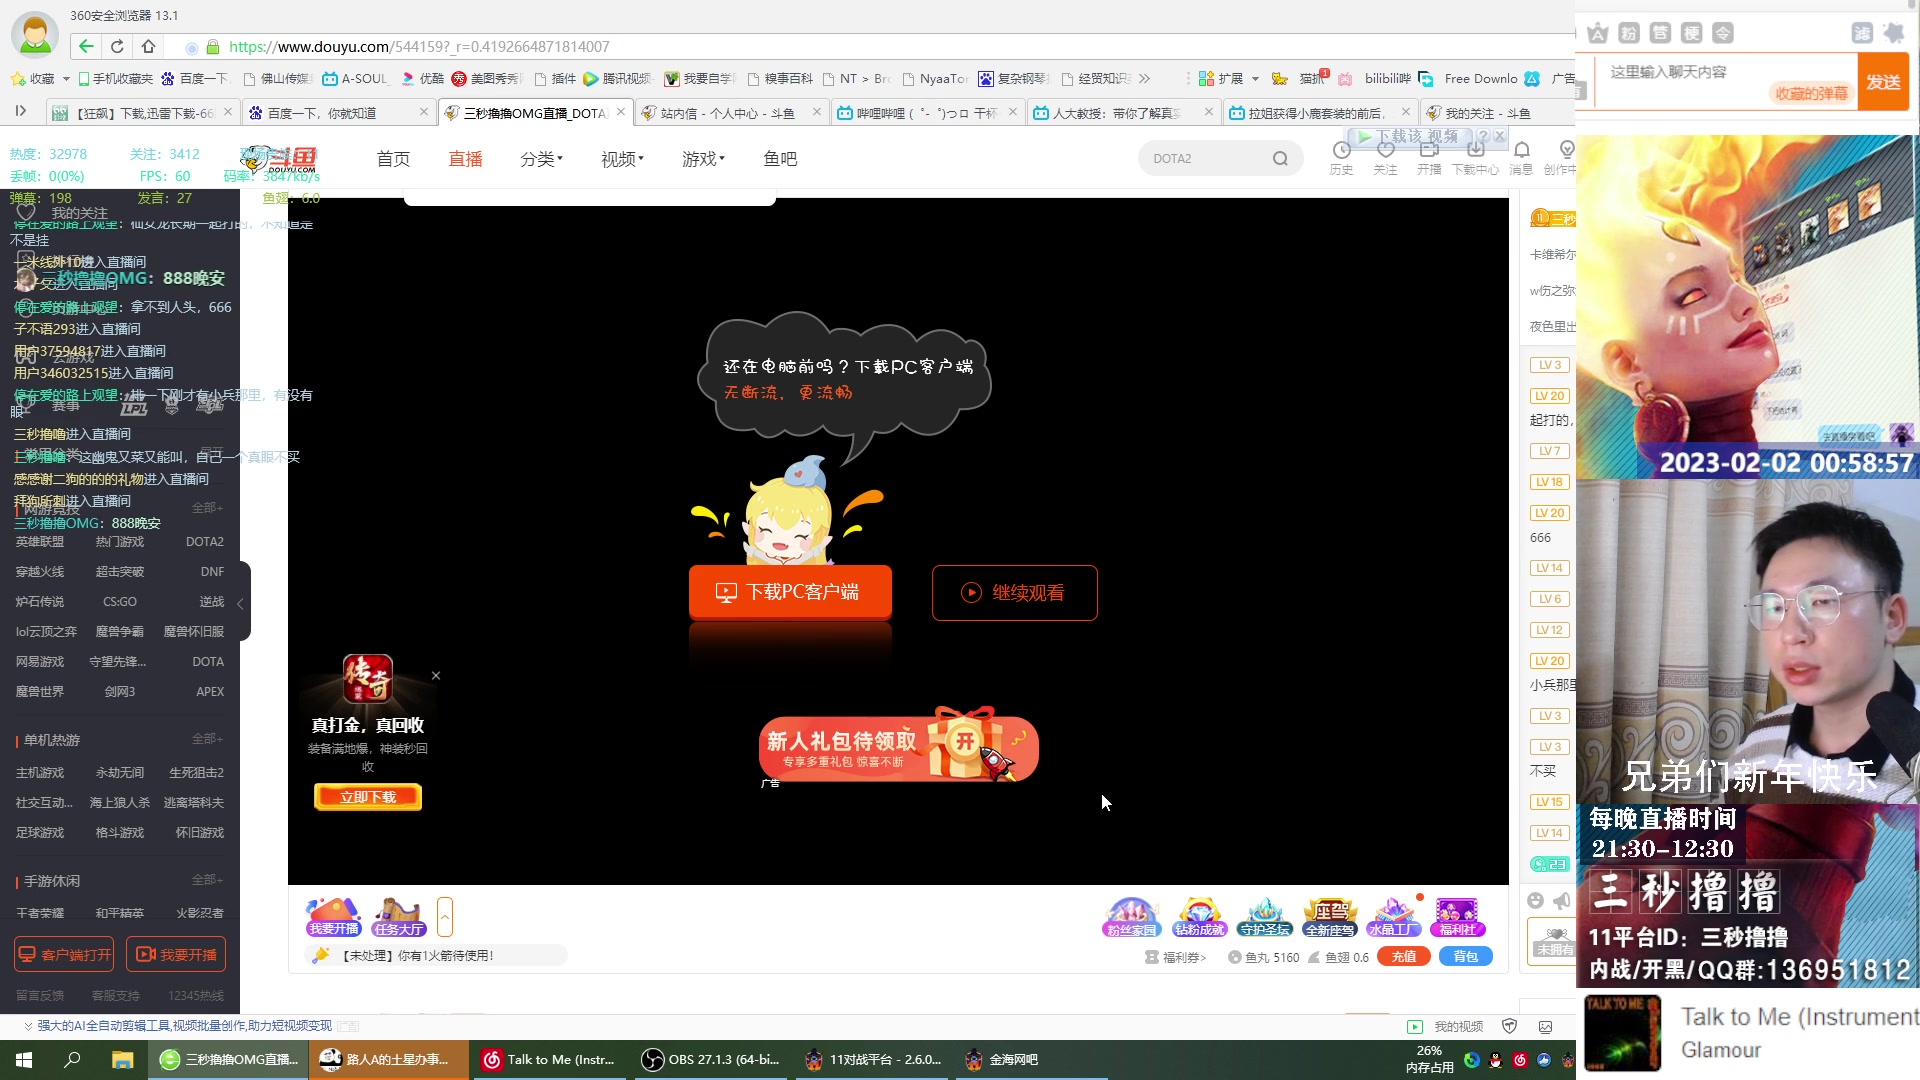The image size is (1920, 1080).
Task: Open the A-SOUL bookmark
Action: pos(354,78)
